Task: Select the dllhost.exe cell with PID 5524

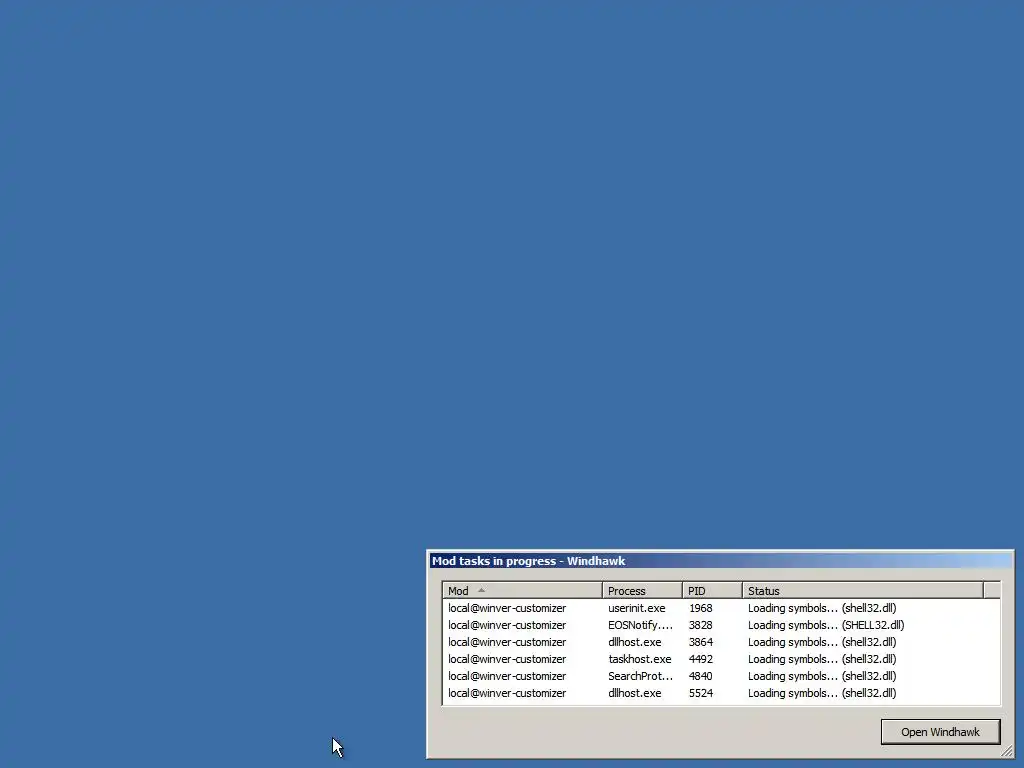Action: [x=634, y=693]
